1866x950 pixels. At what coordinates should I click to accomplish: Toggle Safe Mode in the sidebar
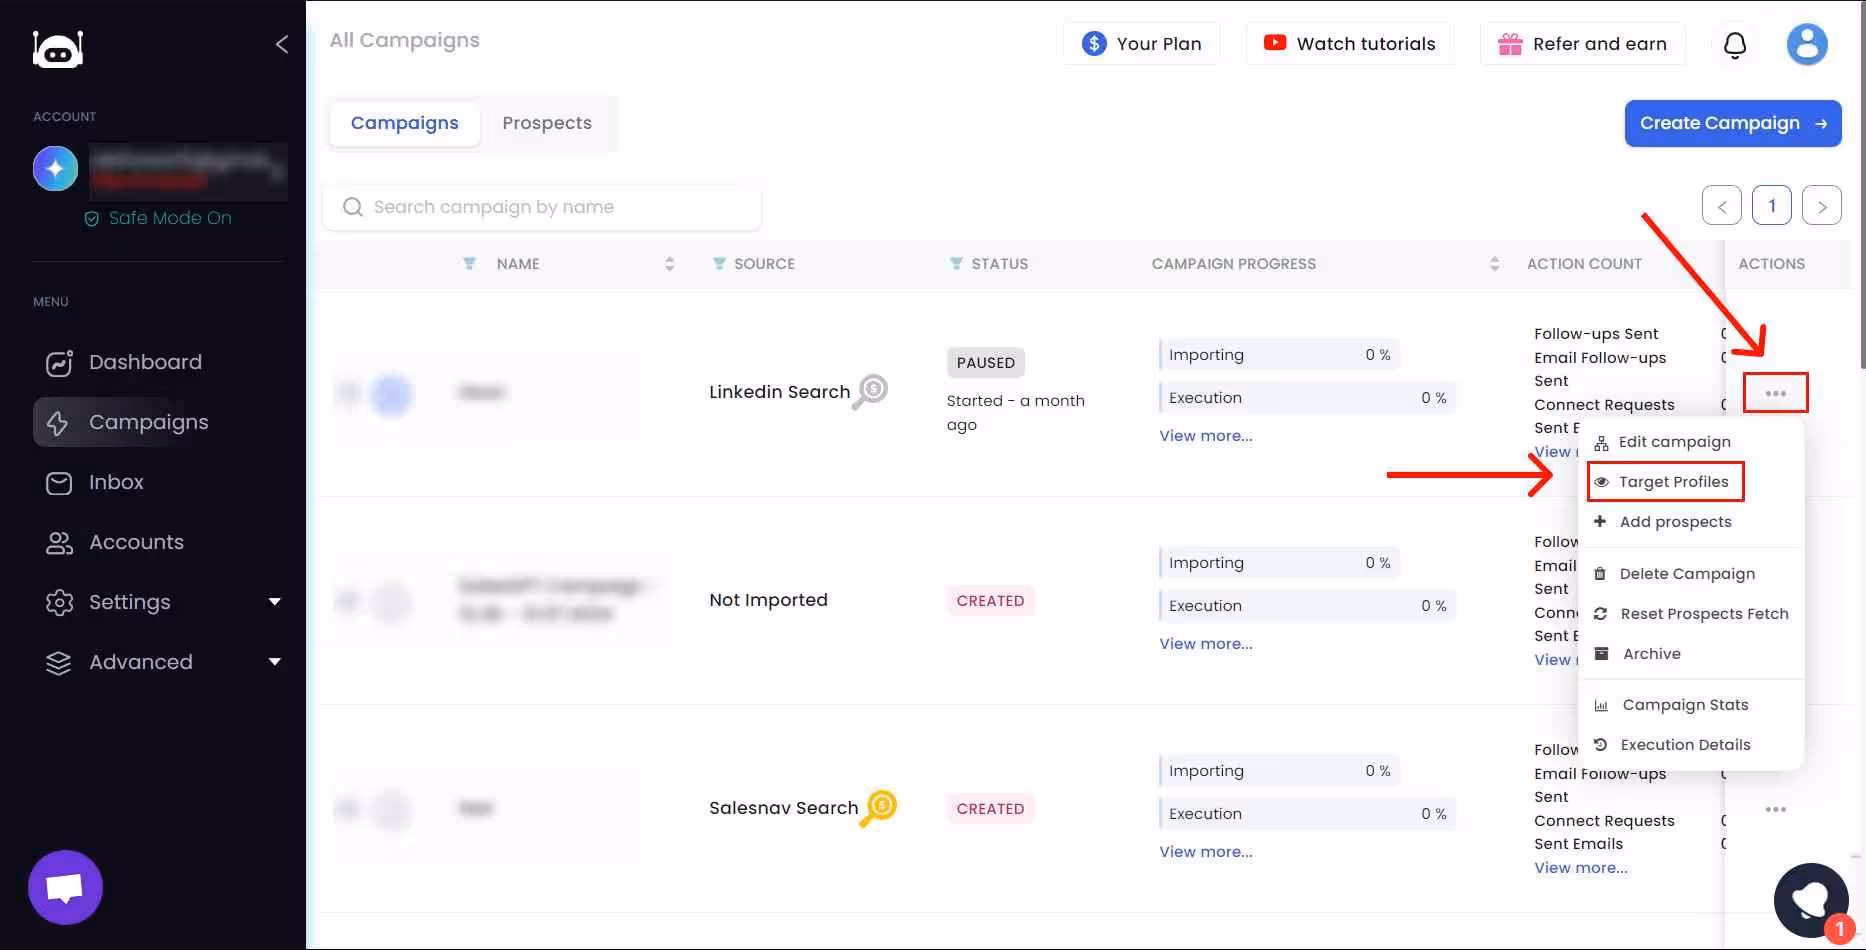click(x=158, y=217)
